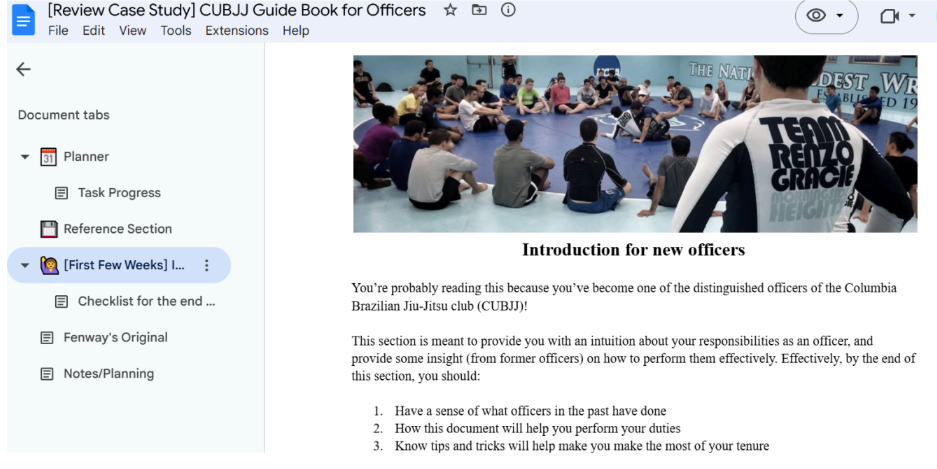937x469 pixels.
Task: Close tabs panel with back arrow
Action: (23, 69)
